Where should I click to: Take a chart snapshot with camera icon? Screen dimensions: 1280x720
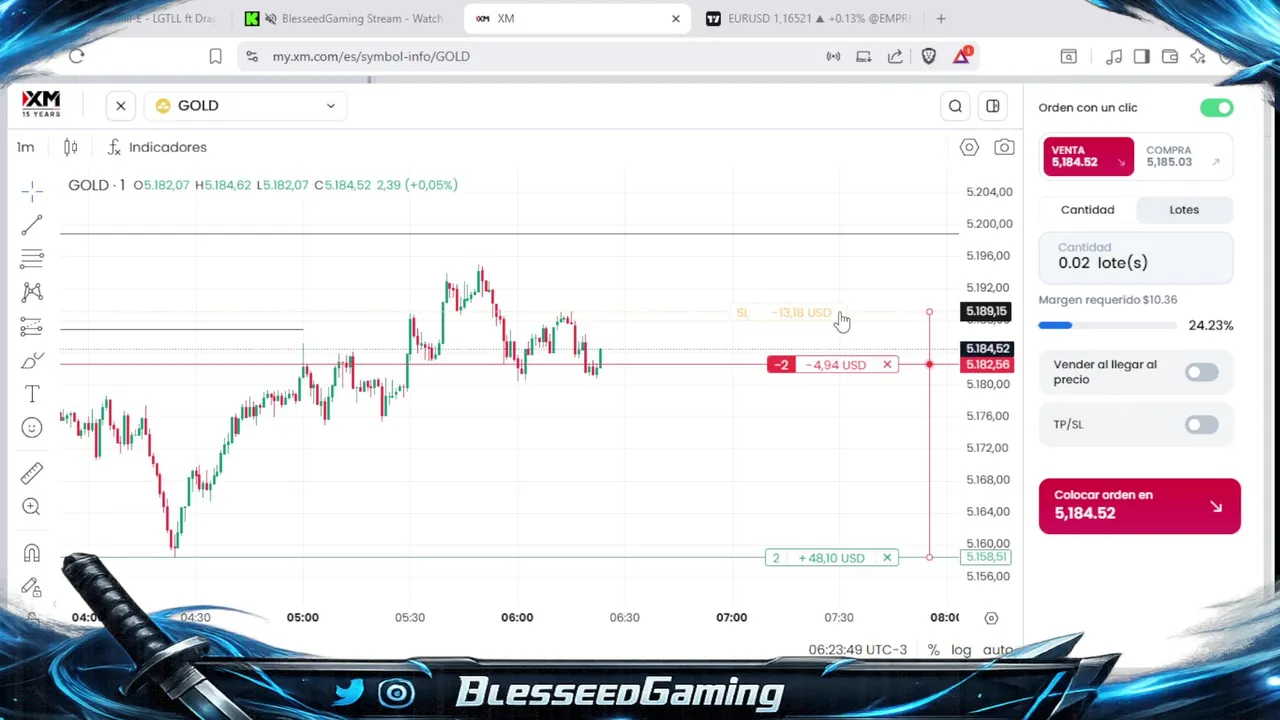pos(1004,147)
